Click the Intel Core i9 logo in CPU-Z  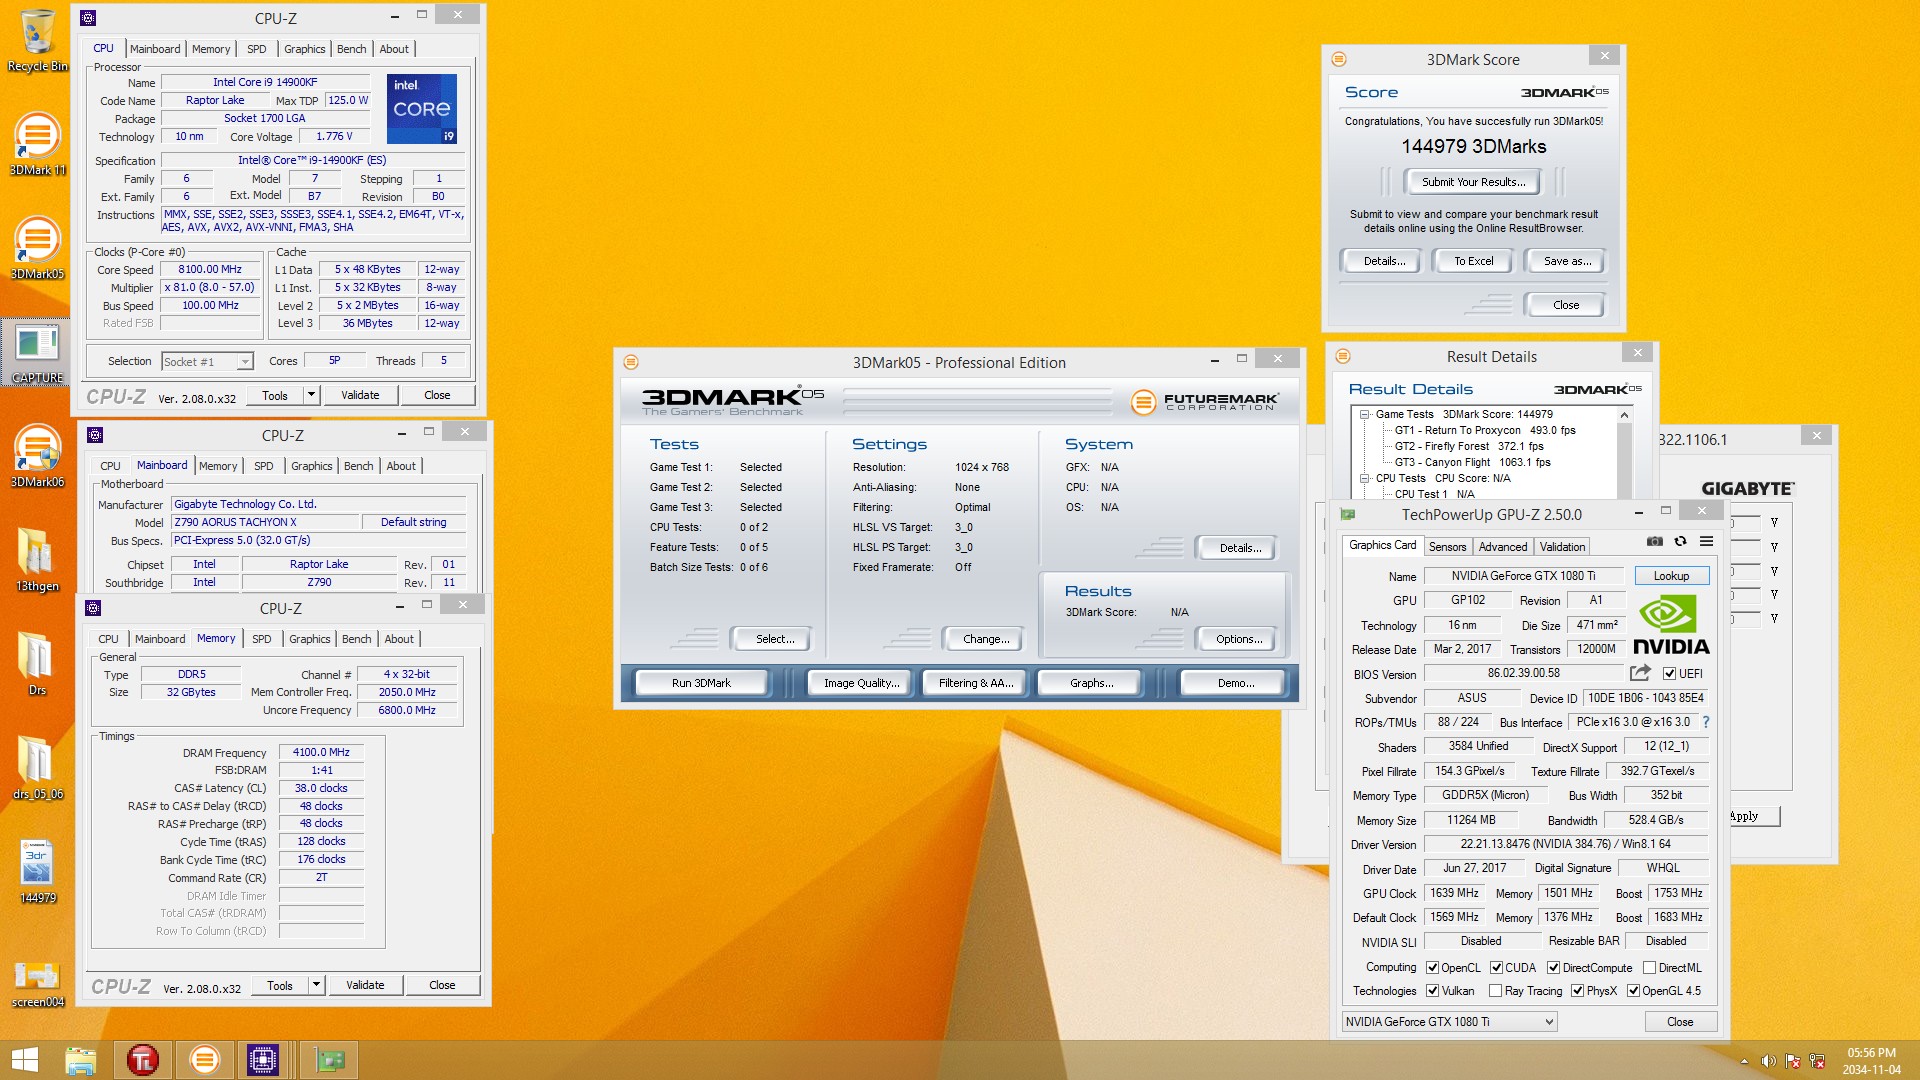point(421,108)
